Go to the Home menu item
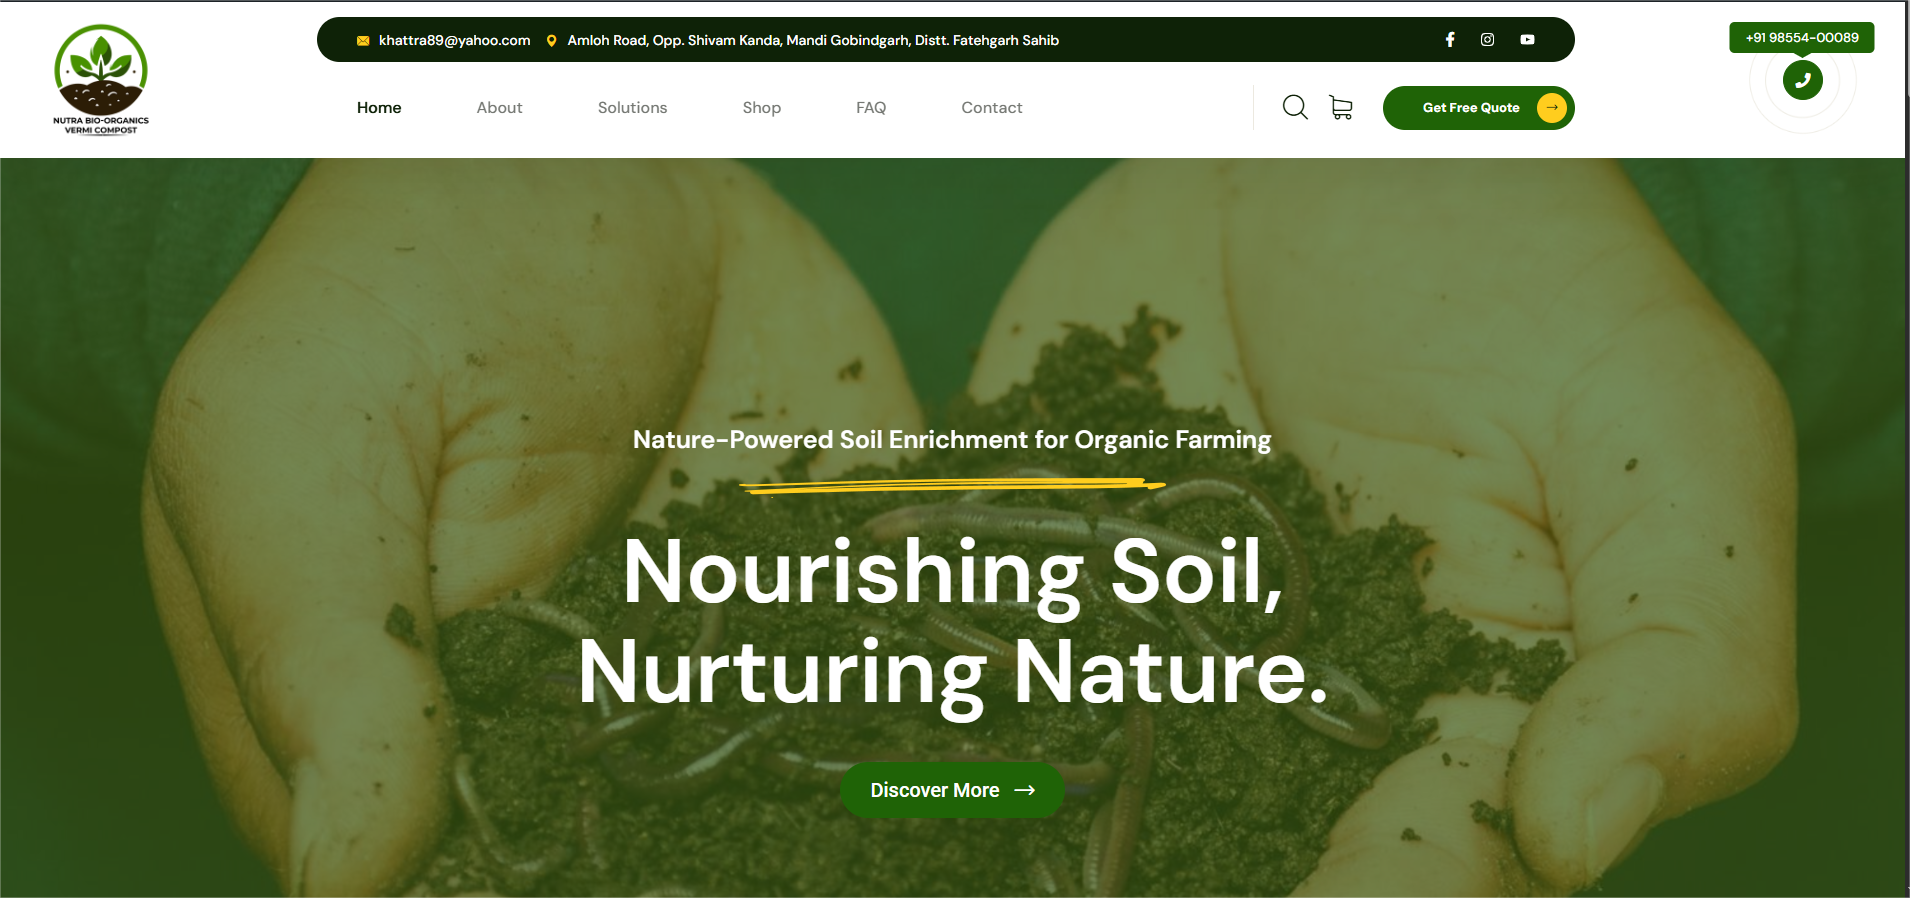This screenshot has width=1910, height=898. coord(379,108)
